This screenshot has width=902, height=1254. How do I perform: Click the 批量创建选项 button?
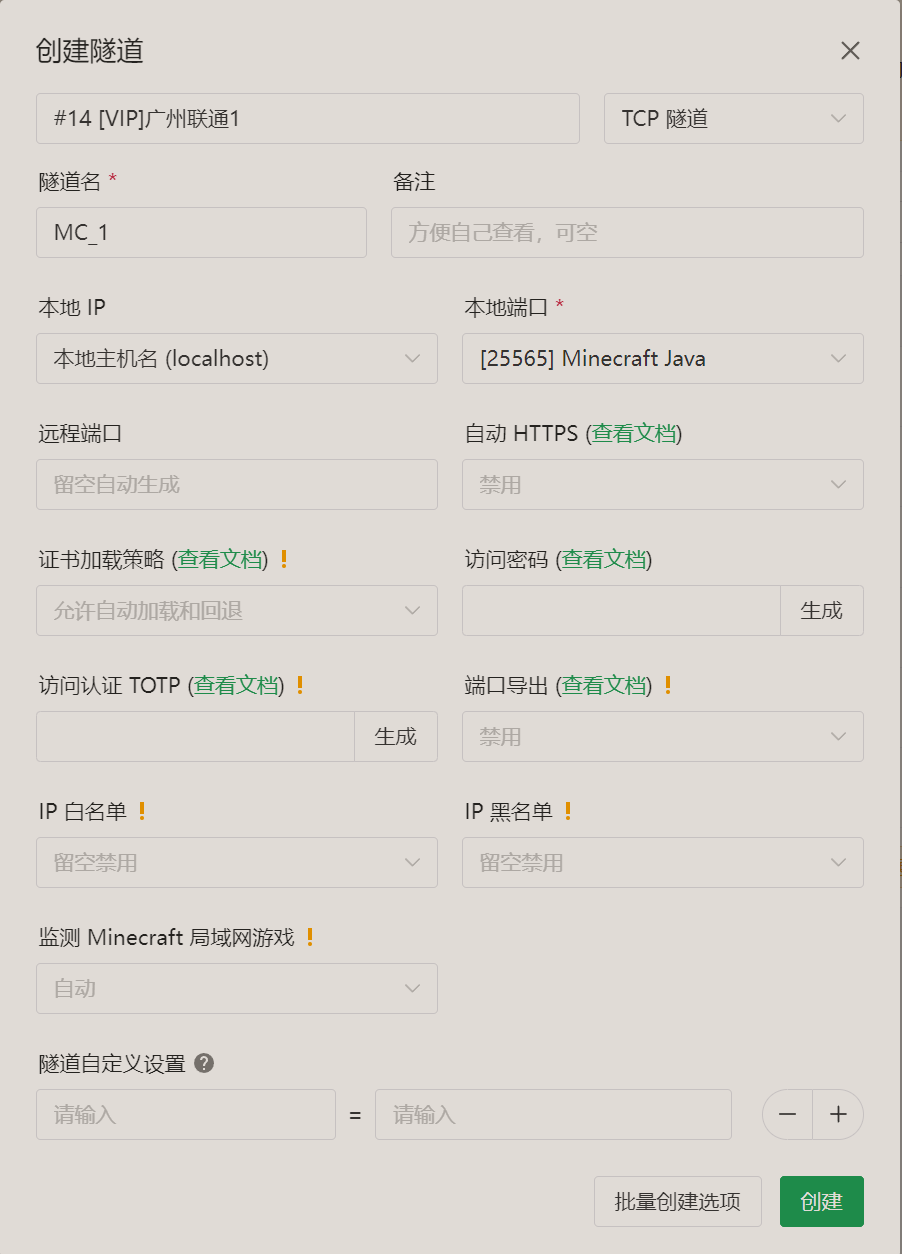(x=677, y=1201)
